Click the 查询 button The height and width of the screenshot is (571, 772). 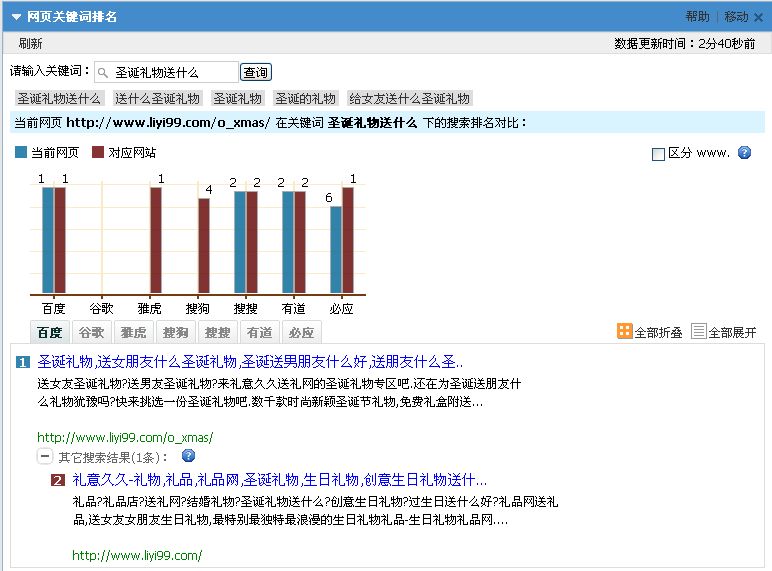pos(256,72)
